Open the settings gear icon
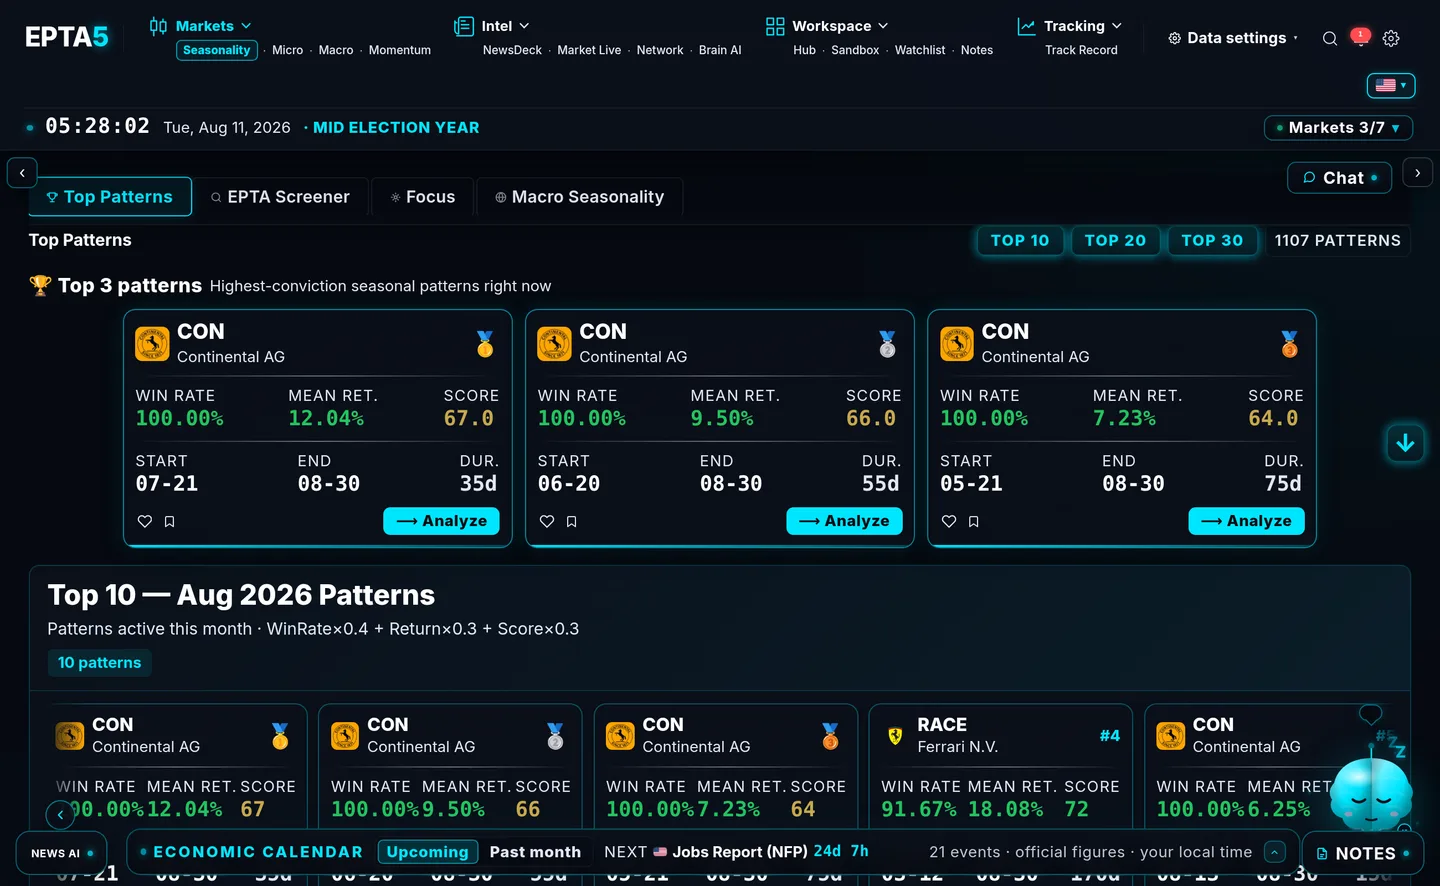Viewport: 1440px width, 886px height. point(1391,38)
